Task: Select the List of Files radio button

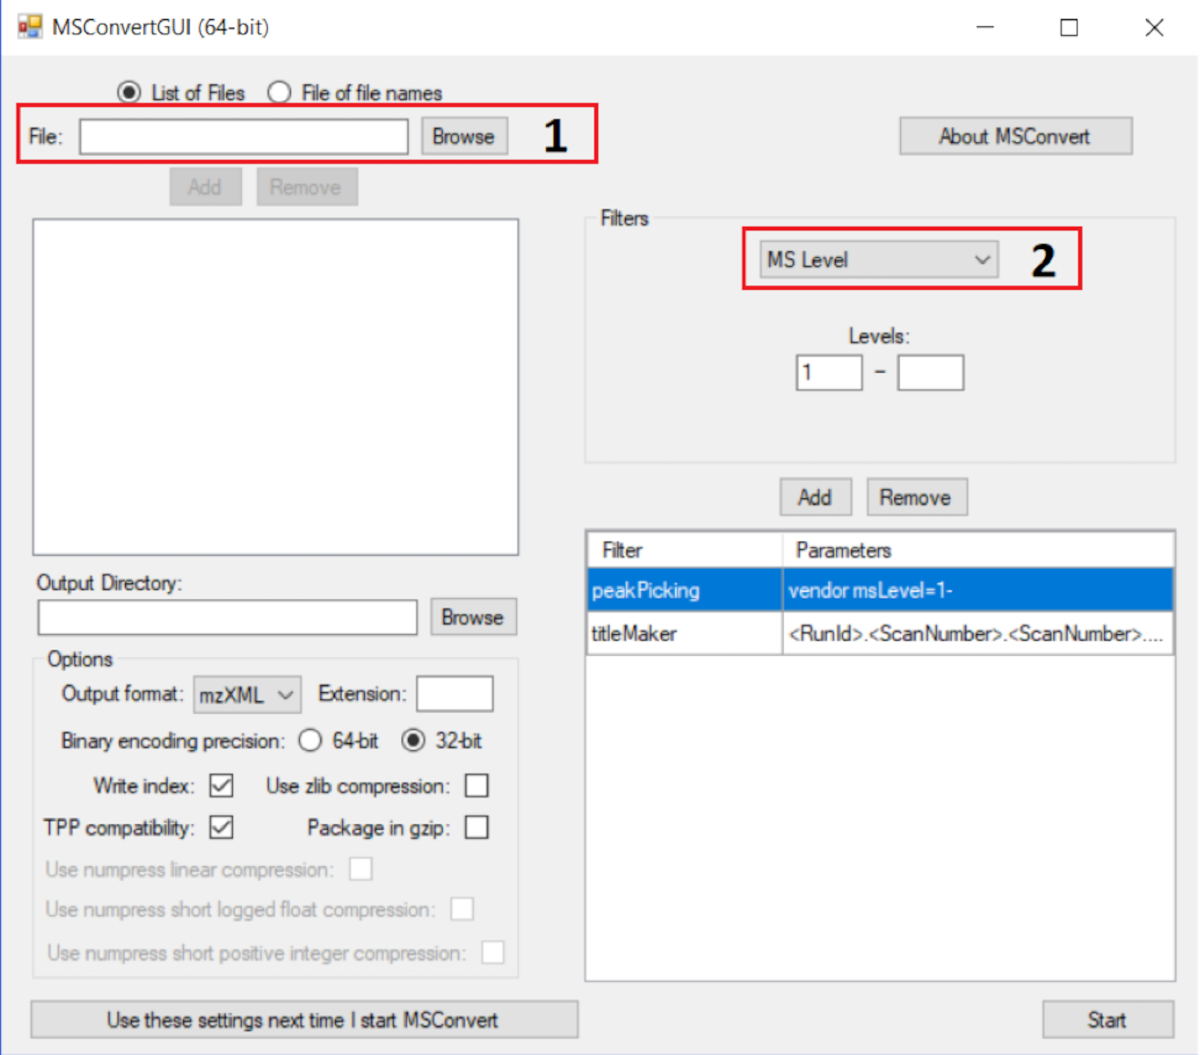Action: [x=129, y=92]
